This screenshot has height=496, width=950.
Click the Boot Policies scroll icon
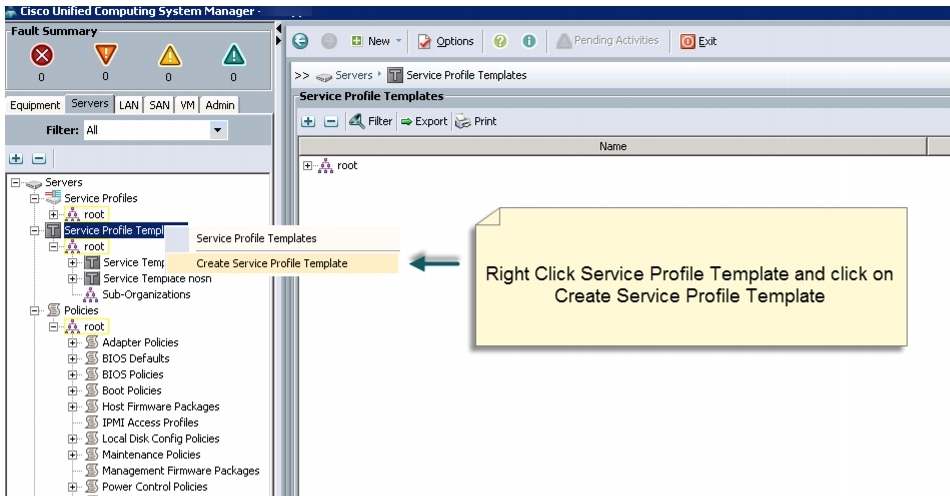(x=91, y=391)
